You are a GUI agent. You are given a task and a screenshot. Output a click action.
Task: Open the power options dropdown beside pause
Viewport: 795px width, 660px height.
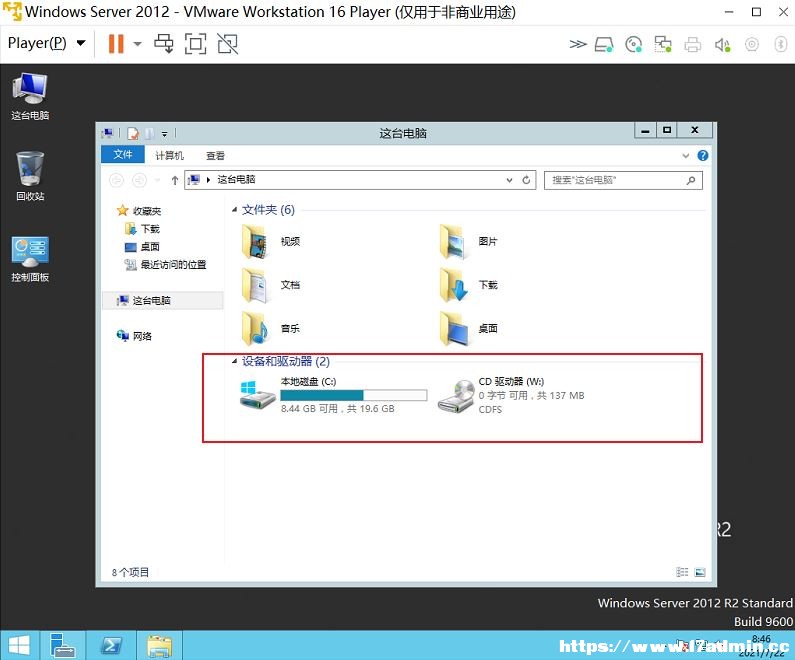[137, 44]
